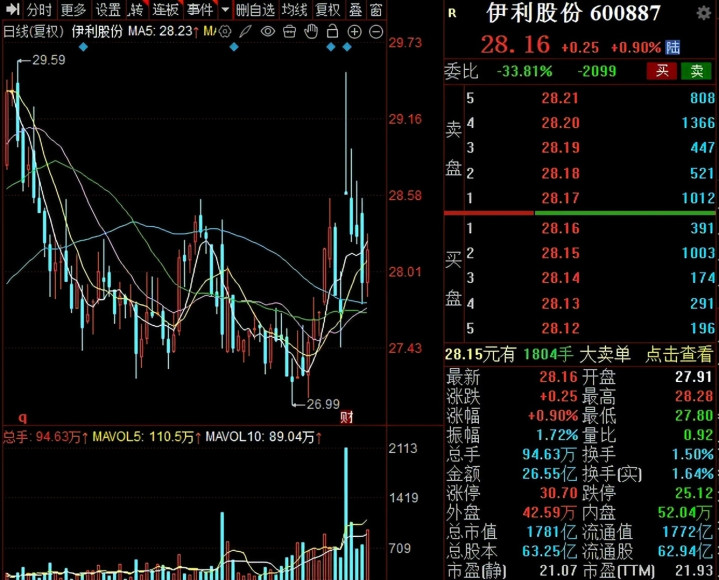The width and height of the screenshot is (719, 580).
Task: Open the 设置 settings menu
Action: (x=108, y=9)
